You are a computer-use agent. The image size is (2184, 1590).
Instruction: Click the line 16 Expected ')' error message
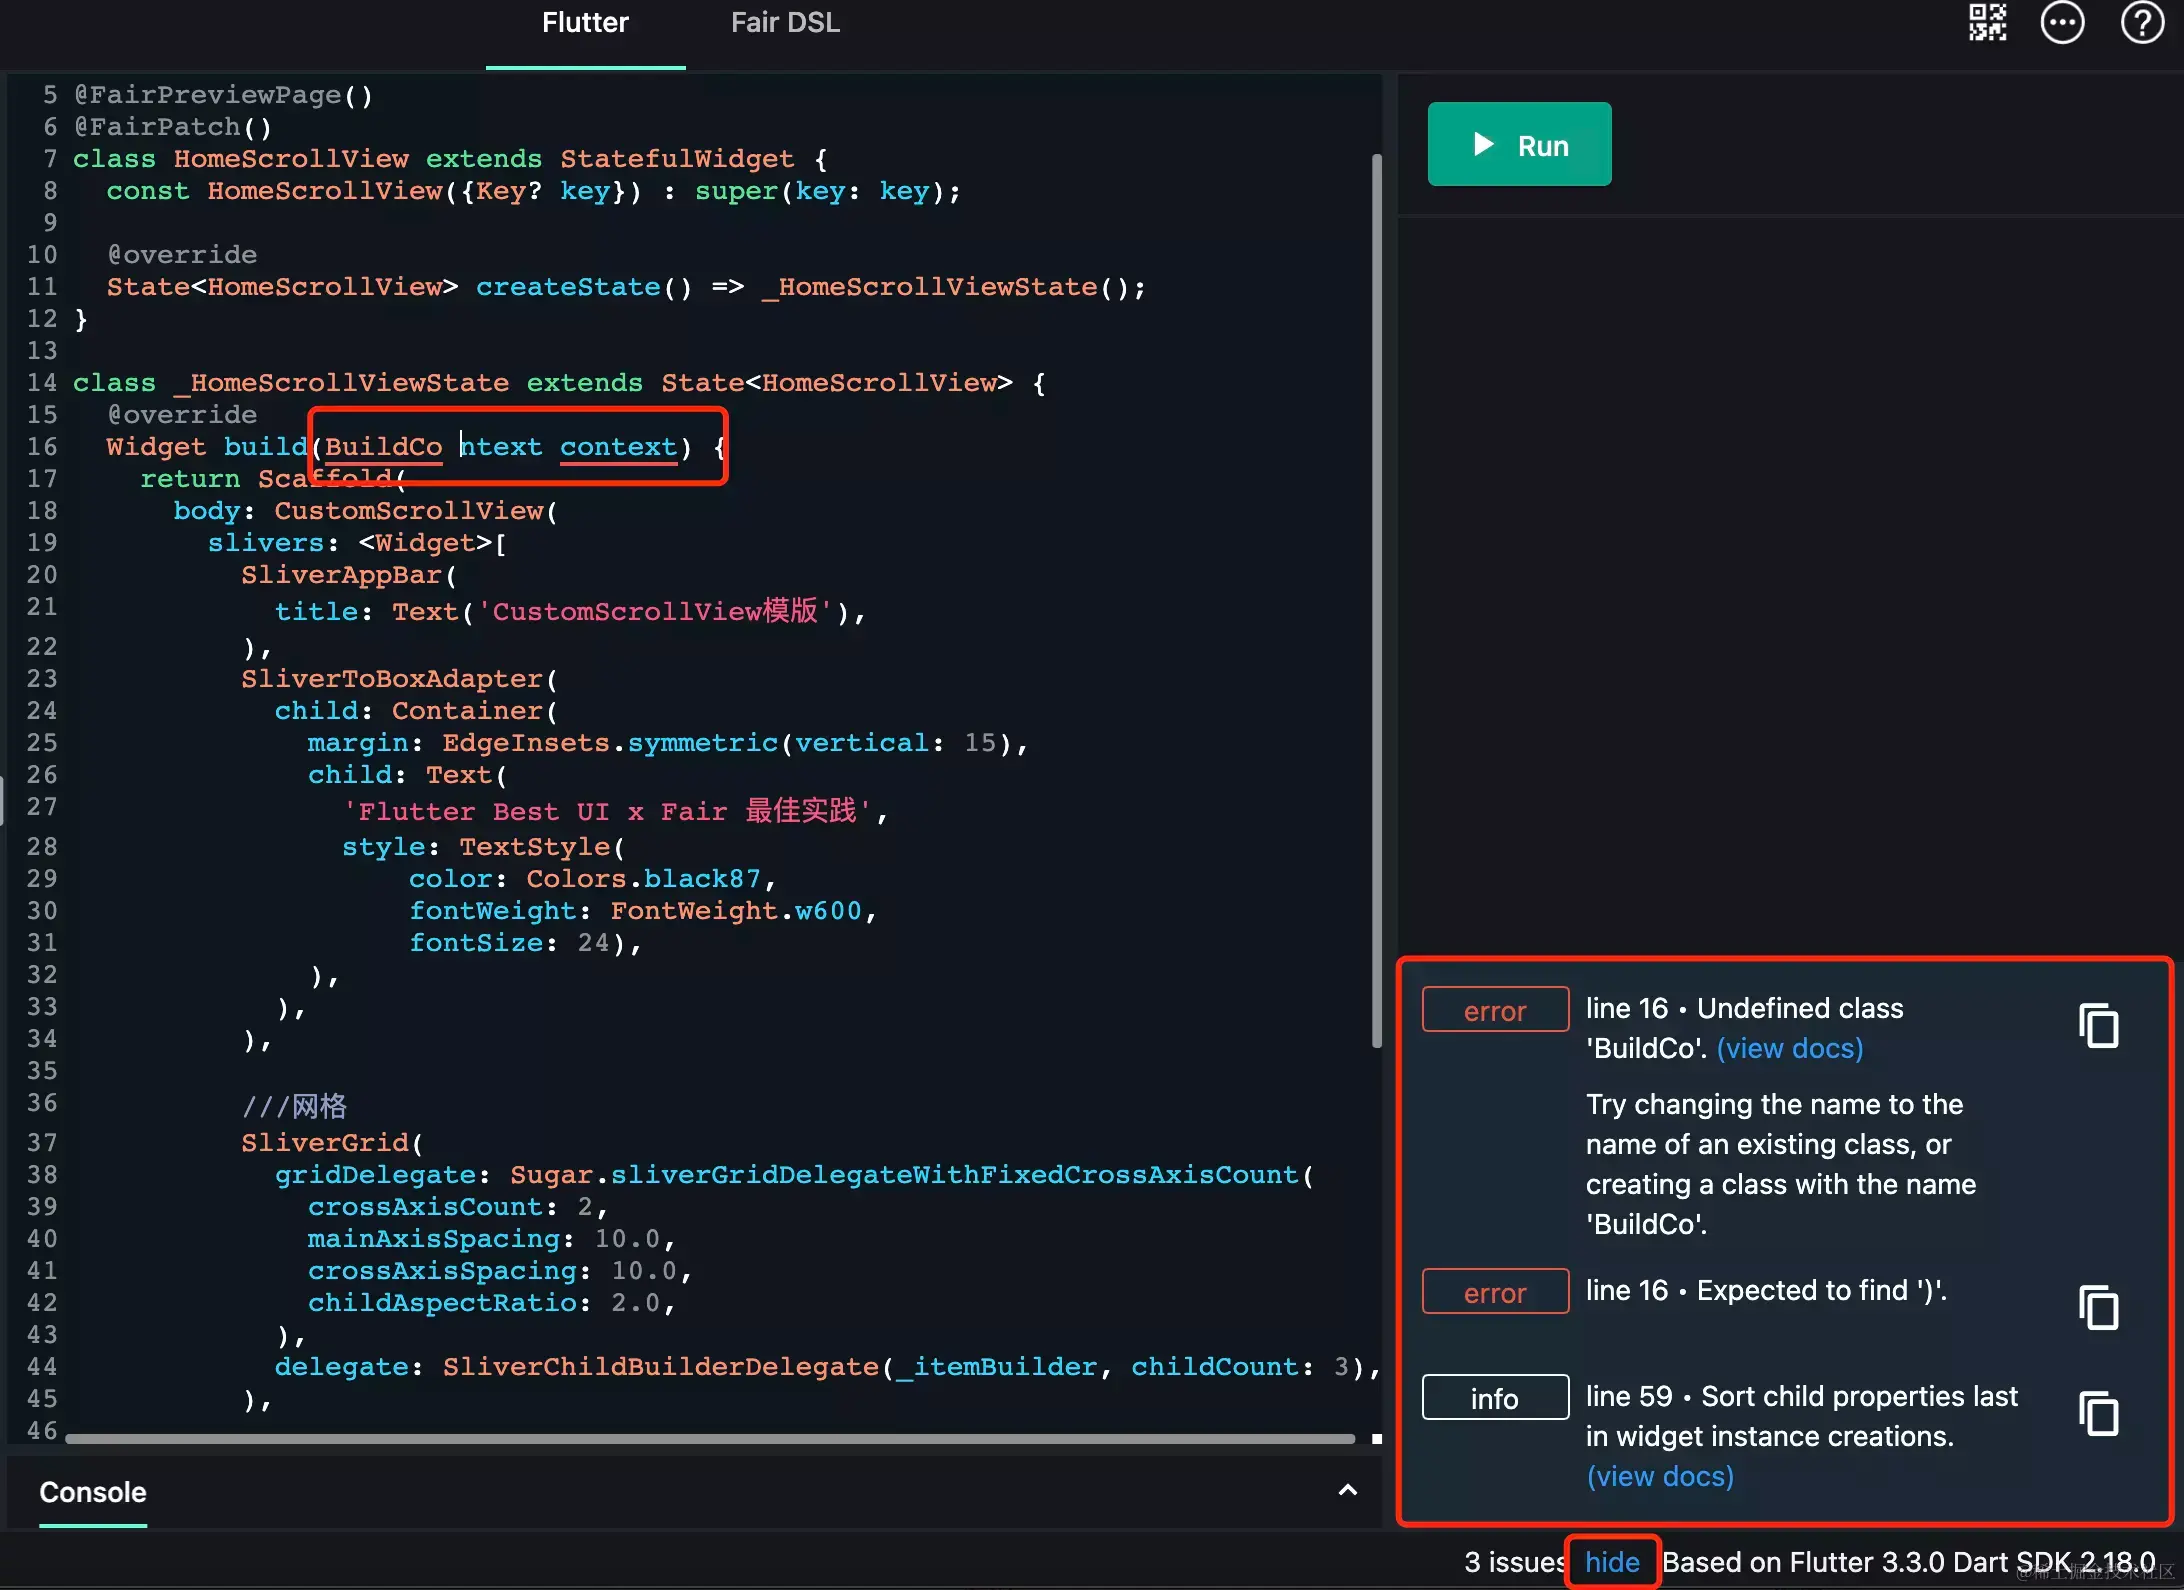point(1766,1290)
